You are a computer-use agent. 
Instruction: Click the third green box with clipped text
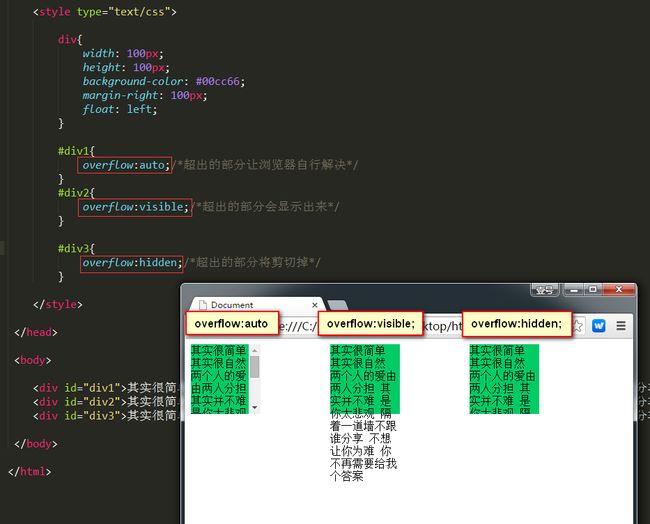[x=504, y=379]
